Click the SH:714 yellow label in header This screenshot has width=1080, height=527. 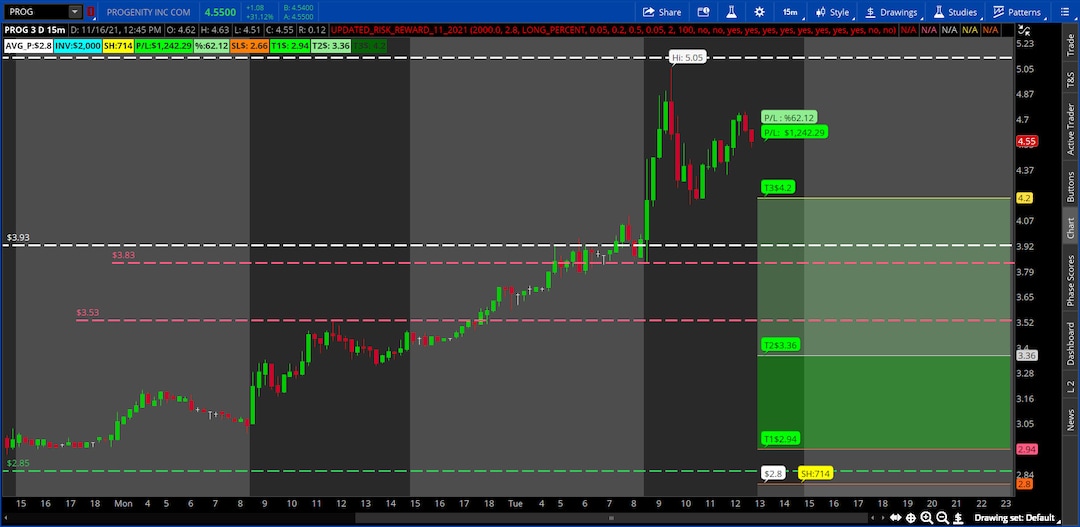118,45
